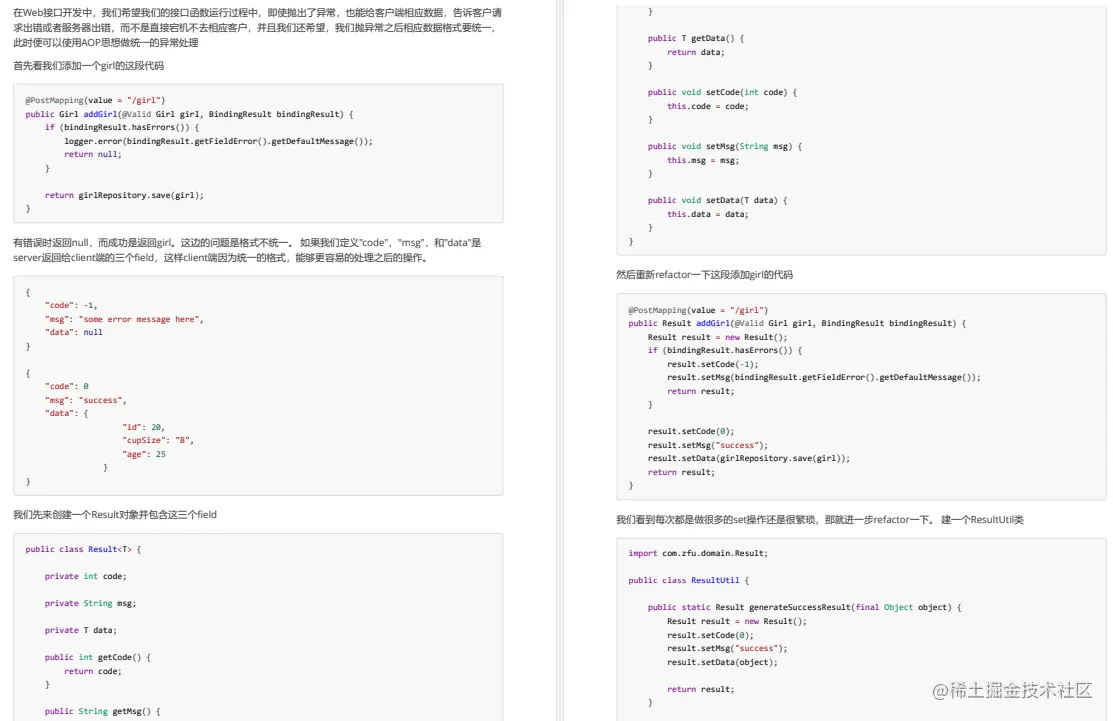1113x721 pixels.
Task: Click the JSON "some error message here" line
Action: (124, 319)
